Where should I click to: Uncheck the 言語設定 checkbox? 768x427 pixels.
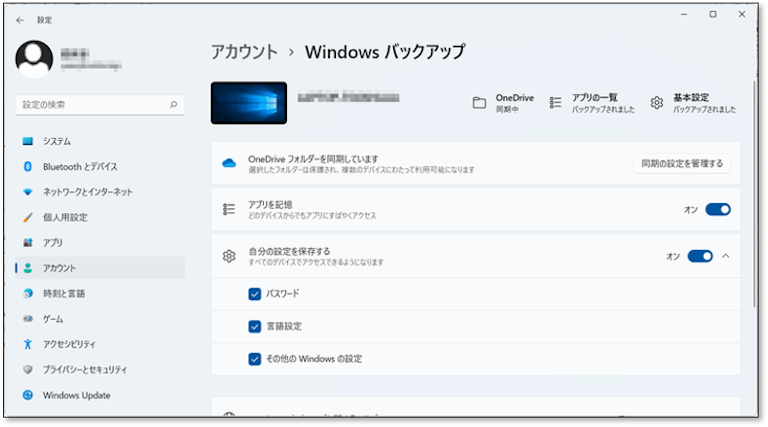[255, 327]
